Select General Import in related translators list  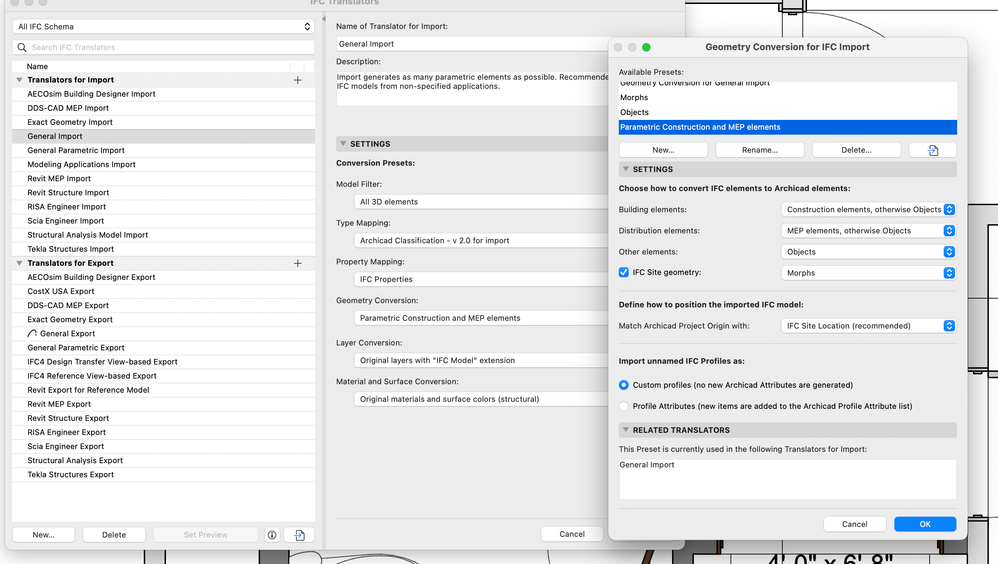click(x=647, y=465)
